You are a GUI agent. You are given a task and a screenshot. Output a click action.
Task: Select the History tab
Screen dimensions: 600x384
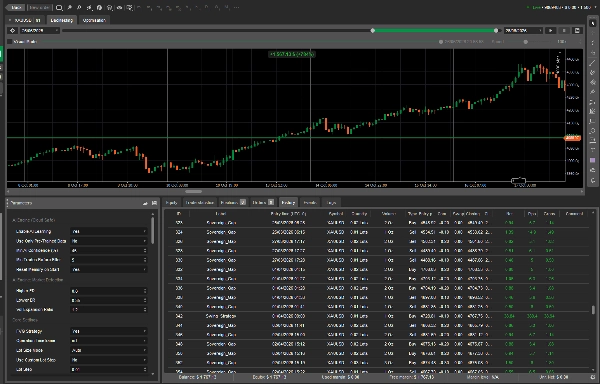[x=288, y=203]
